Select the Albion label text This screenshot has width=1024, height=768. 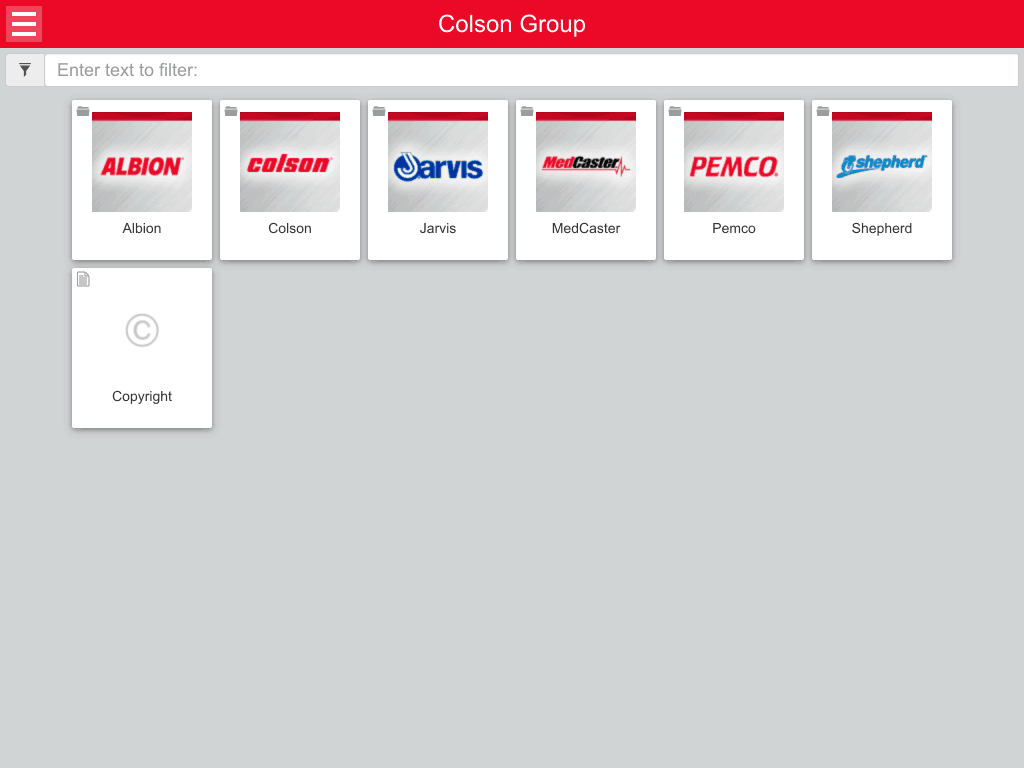(142, 228)
